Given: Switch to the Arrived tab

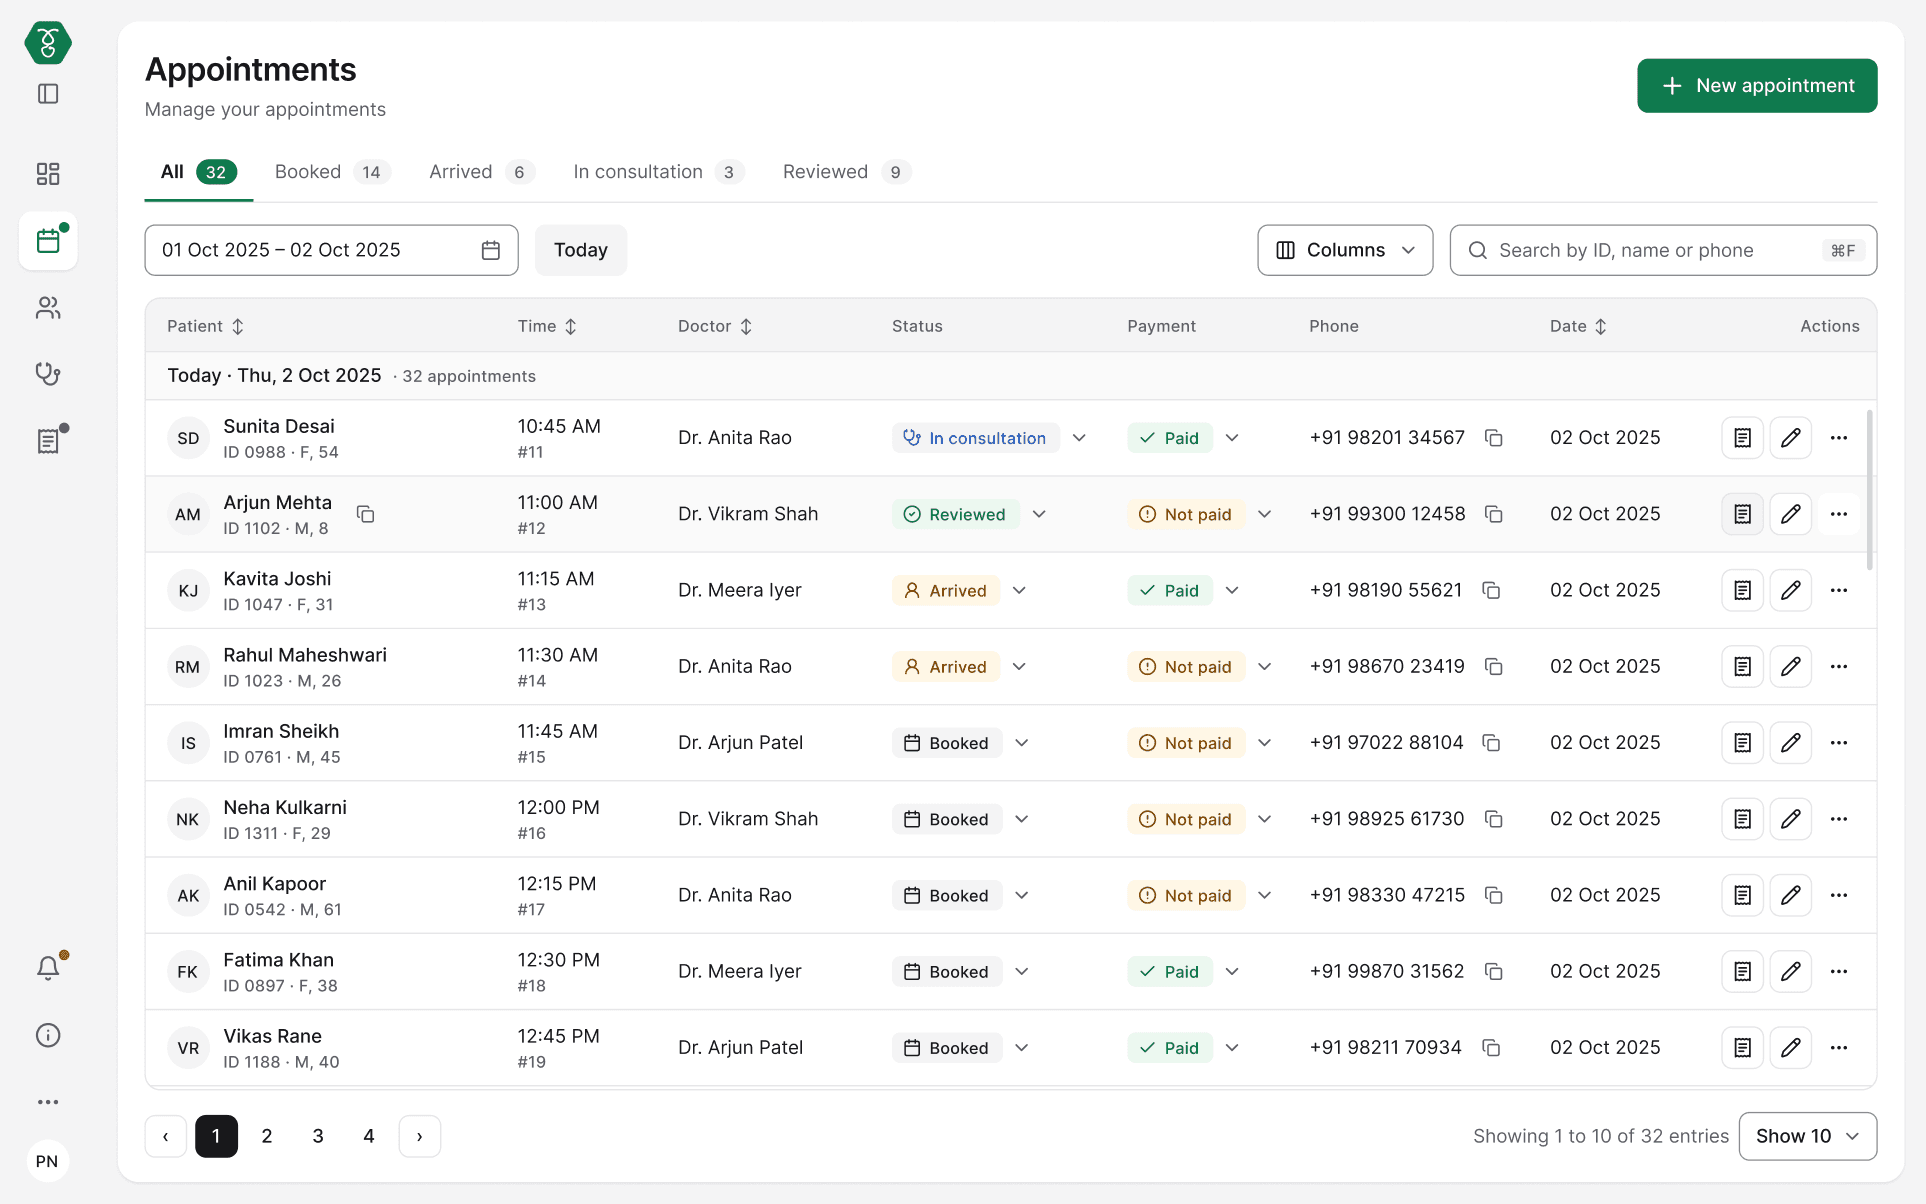Looking at the screenshot, I should 482,172.
